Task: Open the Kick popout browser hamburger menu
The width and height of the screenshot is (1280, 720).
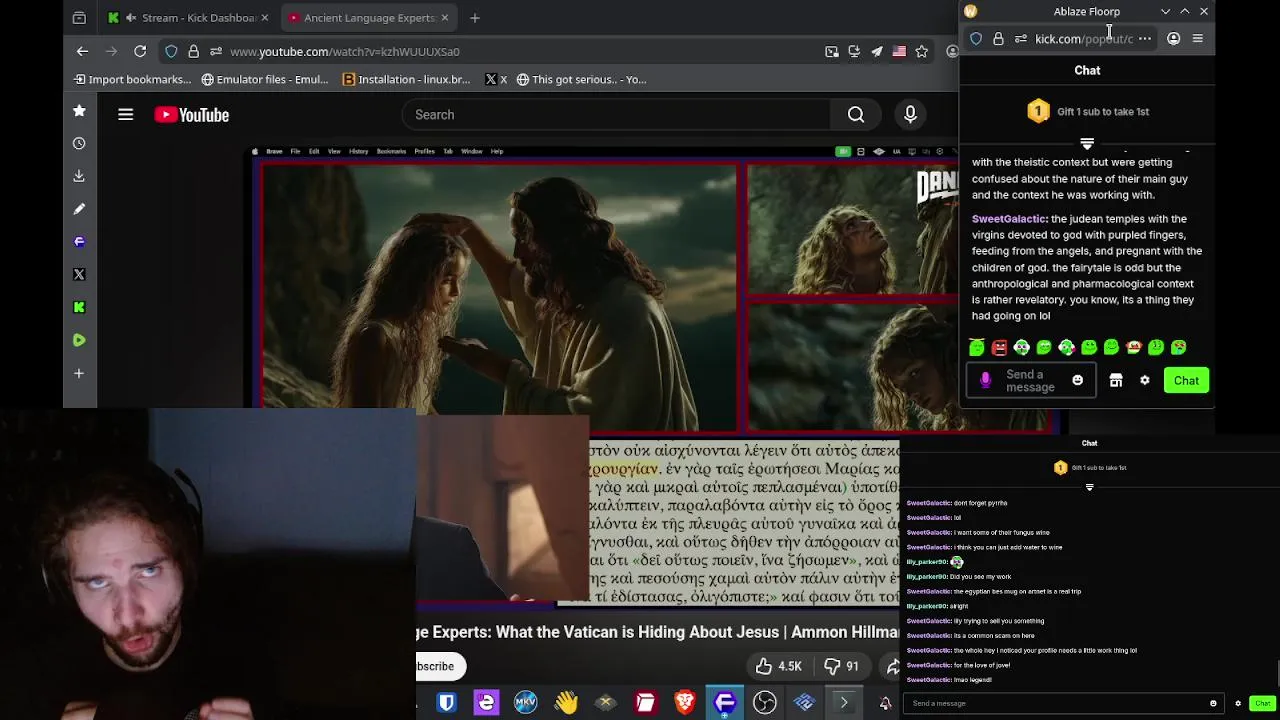Action: tap(1198, 39)
